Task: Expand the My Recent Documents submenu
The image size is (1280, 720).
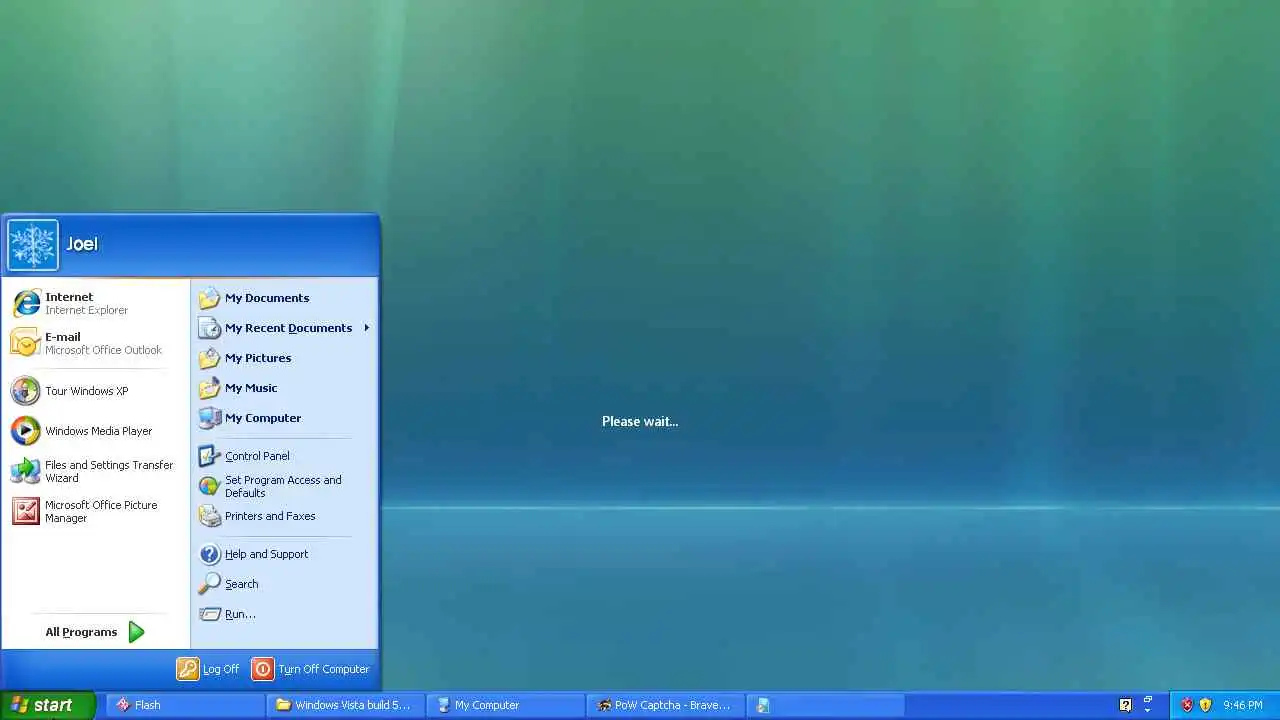Action: coord(284,328)
